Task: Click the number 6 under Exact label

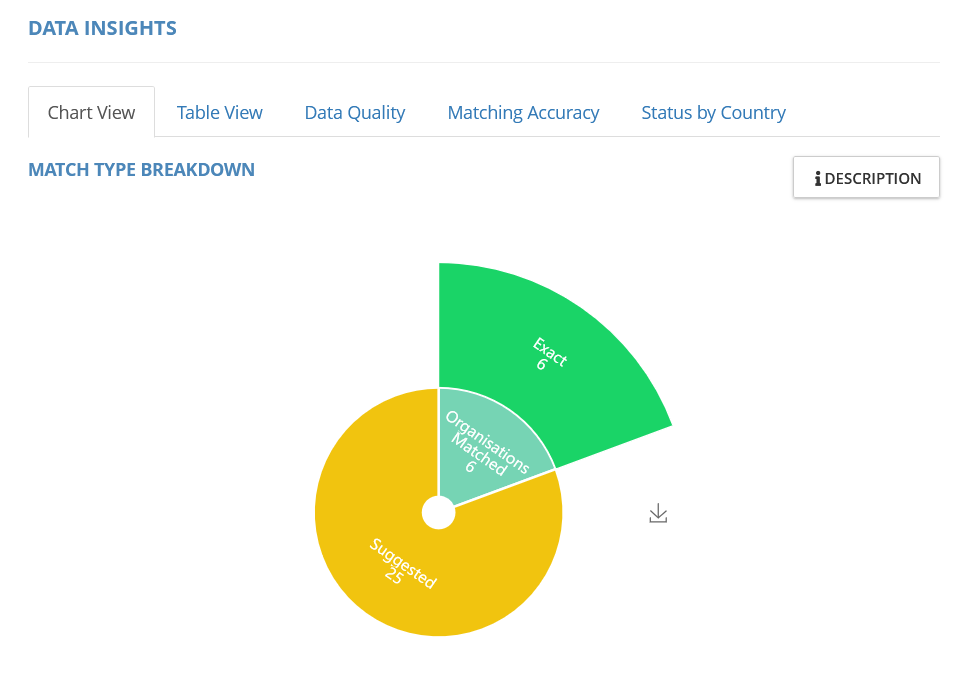Action: (x=540, y=365)
